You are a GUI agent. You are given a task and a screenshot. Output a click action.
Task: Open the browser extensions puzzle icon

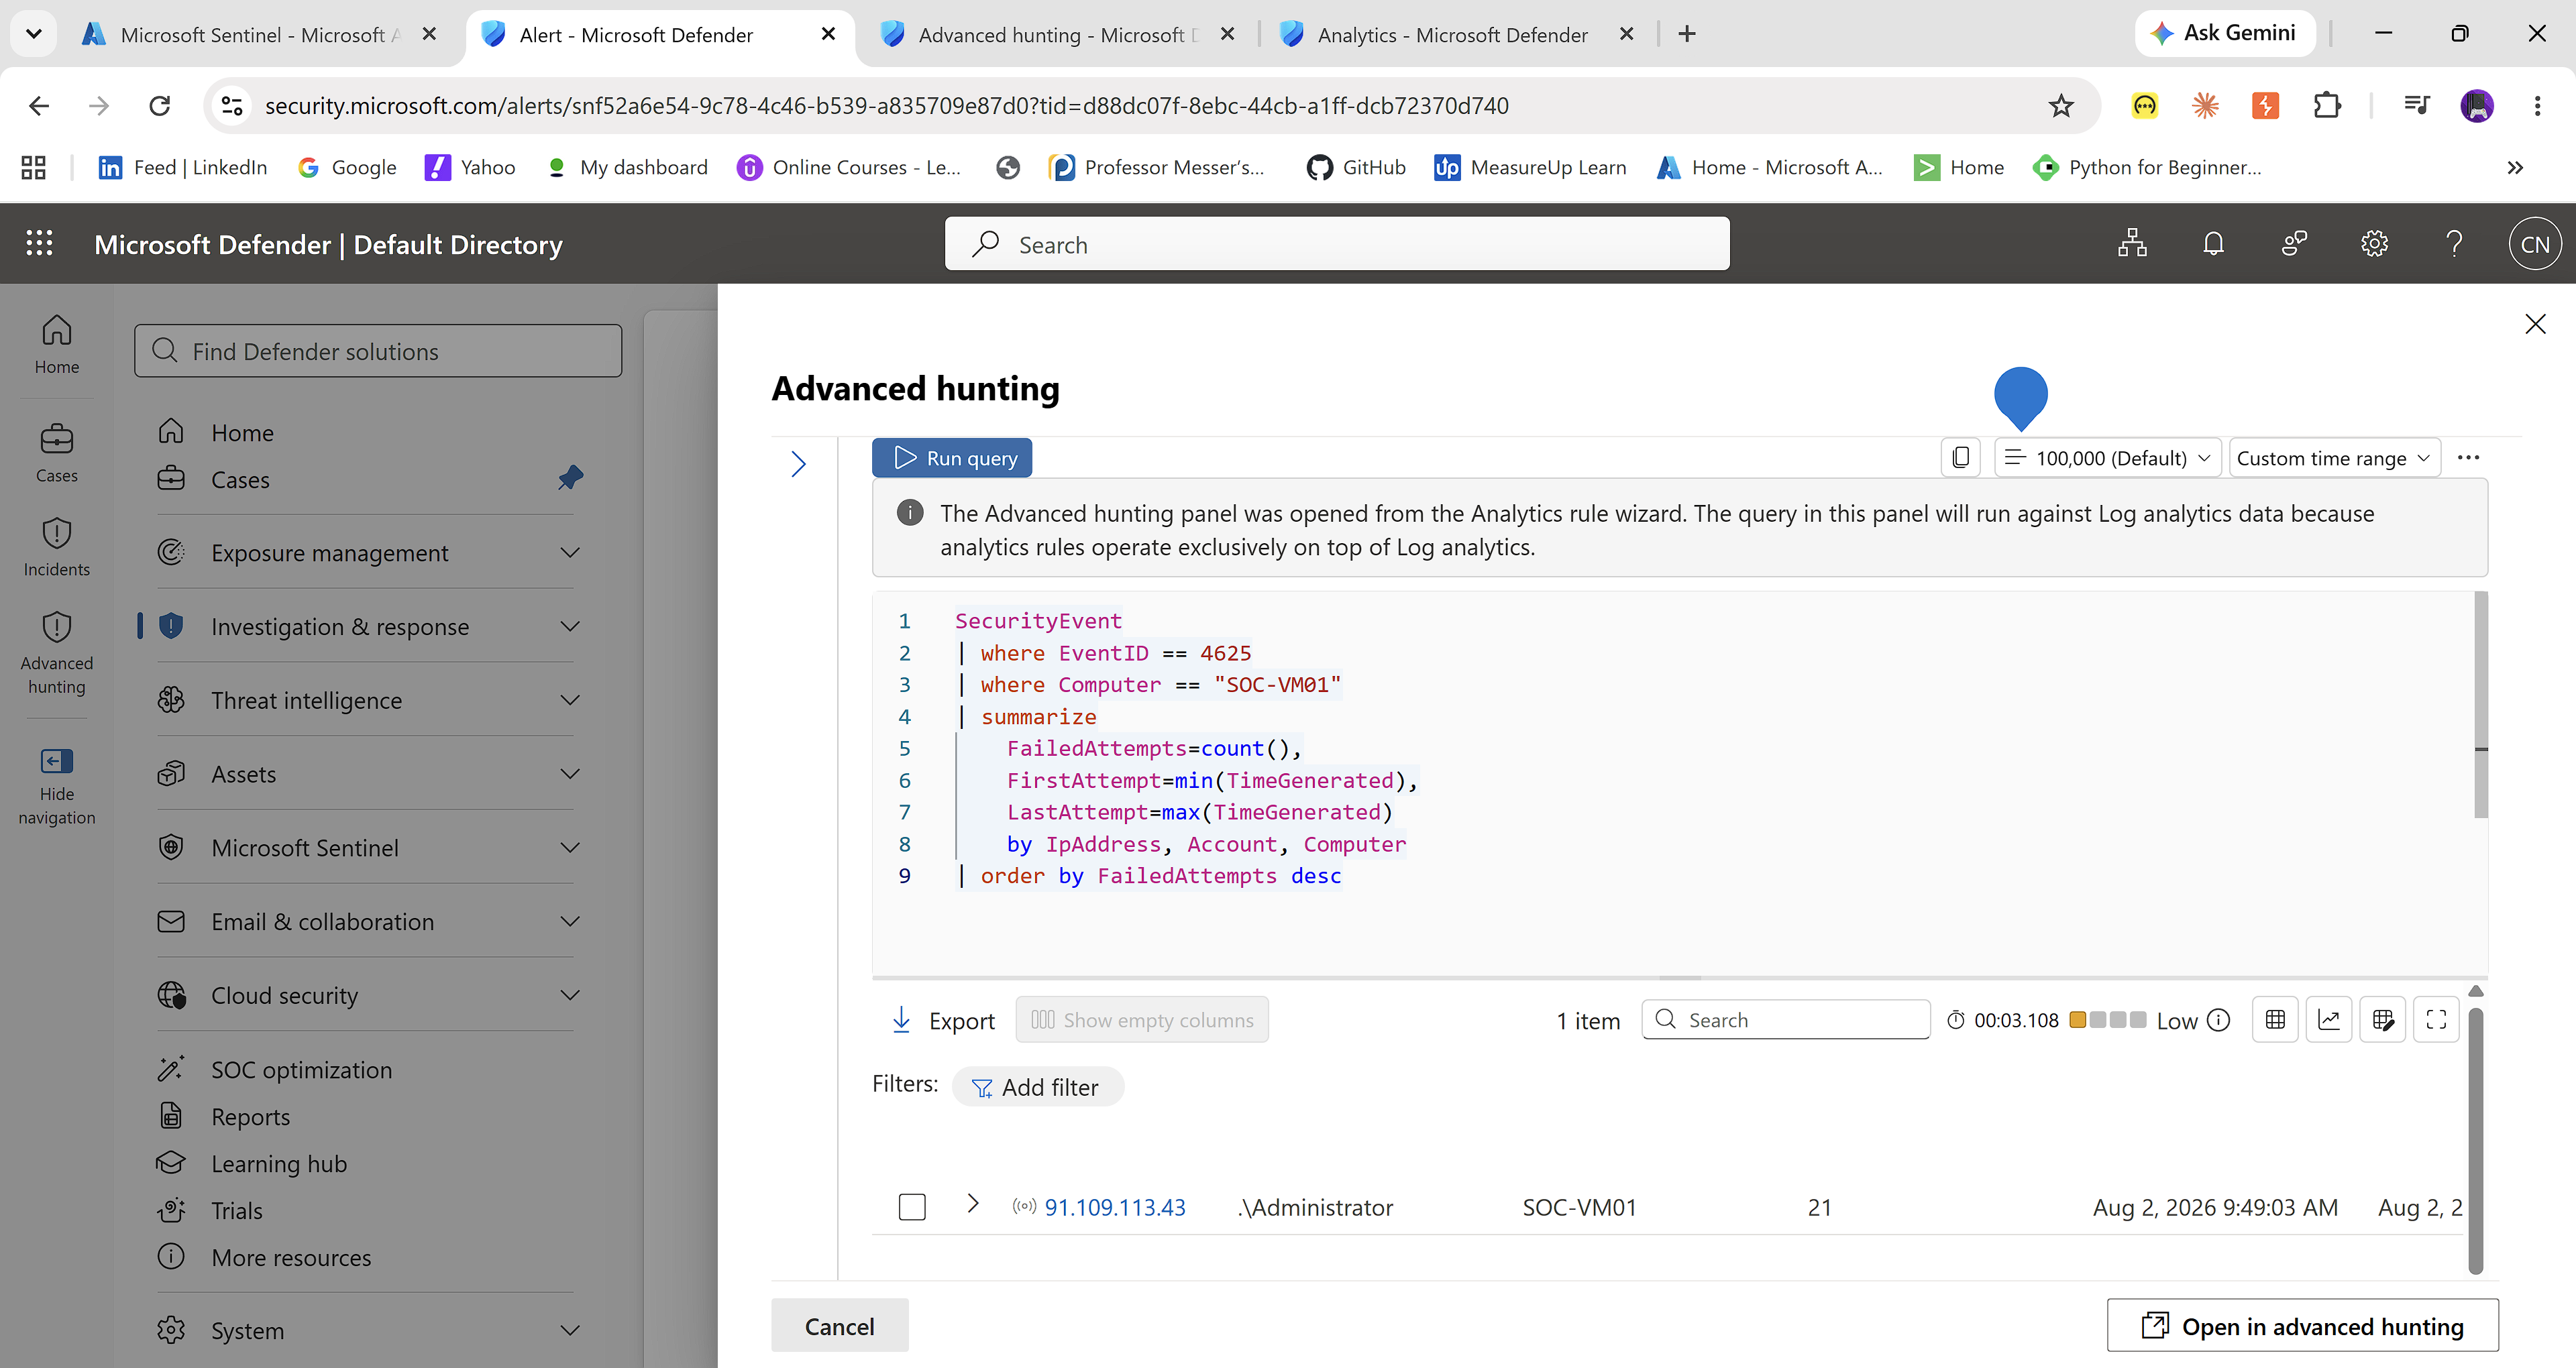point(2327,105)
